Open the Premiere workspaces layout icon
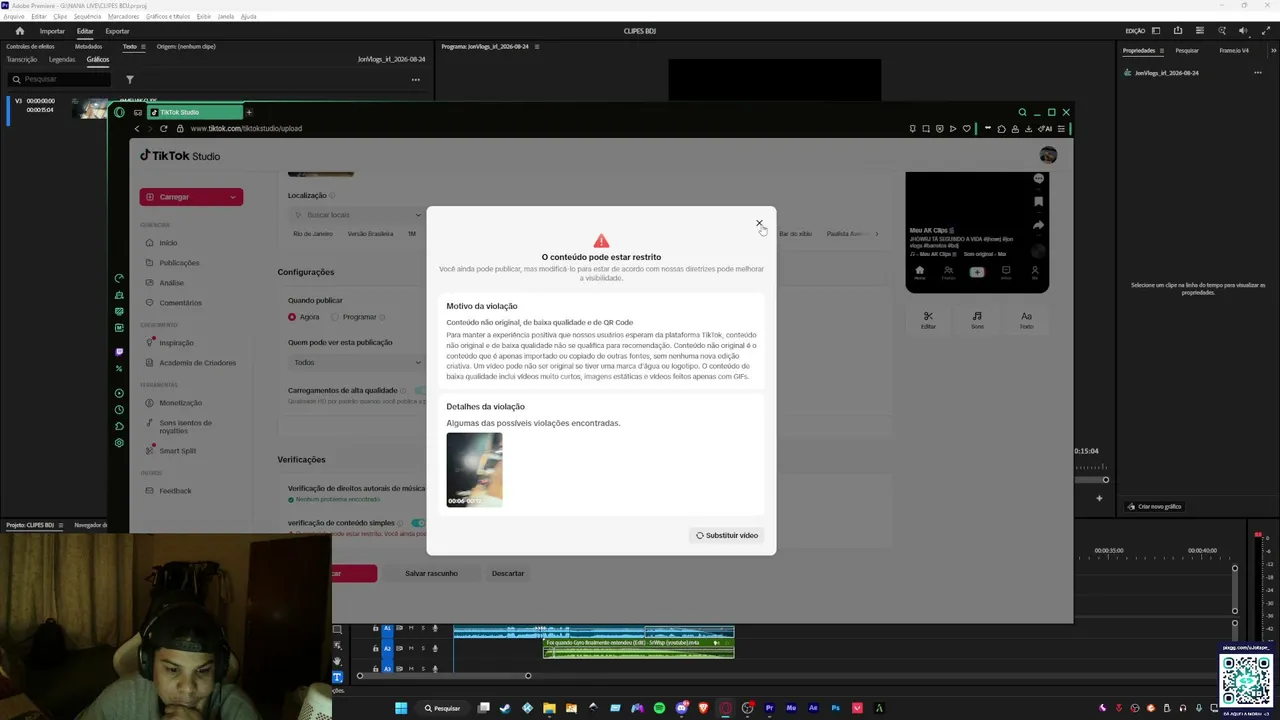 pyautogui.click(x=1155, y=31)
